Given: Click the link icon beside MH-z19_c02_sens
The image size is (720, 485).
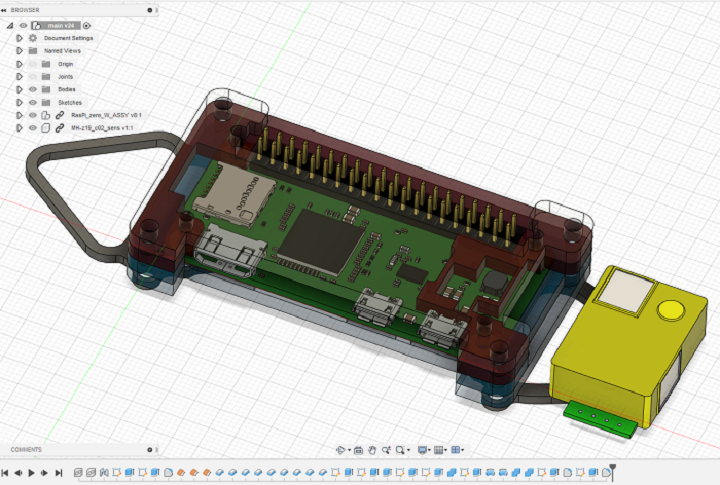Looking at the screenshot, I should (60, 128).
